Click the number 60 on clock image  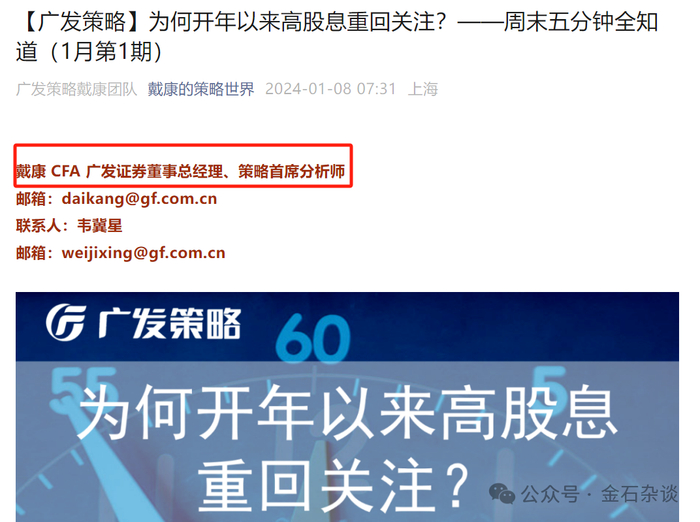313,338
